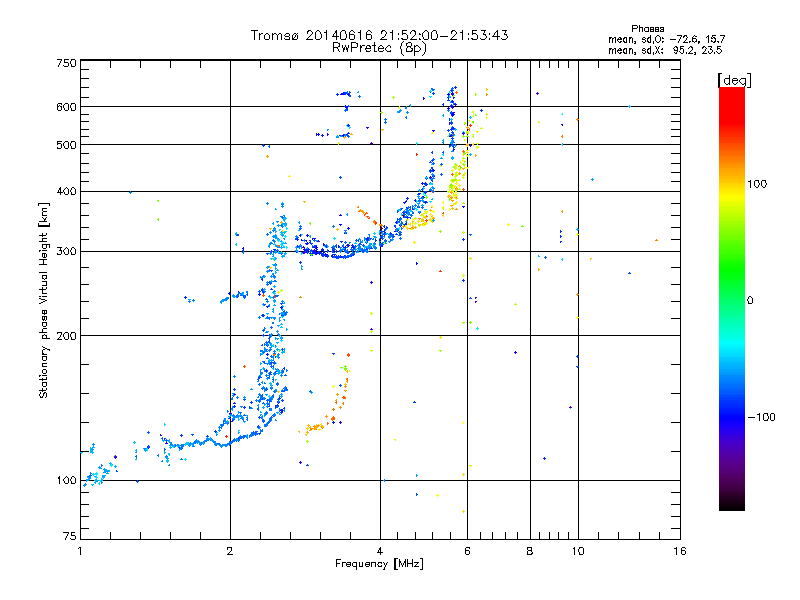Click the colorbar label '0'
The height and width of the screenshot is (600, 800).
click(750, 301)
